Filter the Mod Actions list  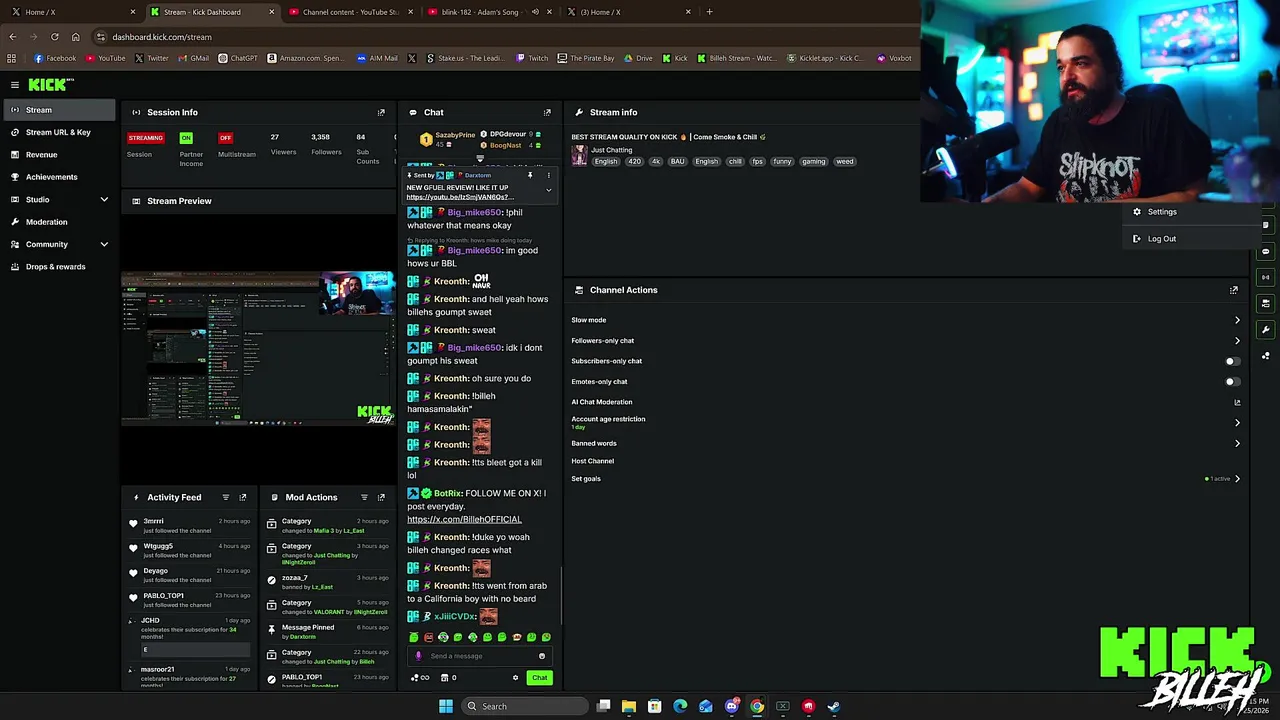click(x=364, y=497)
